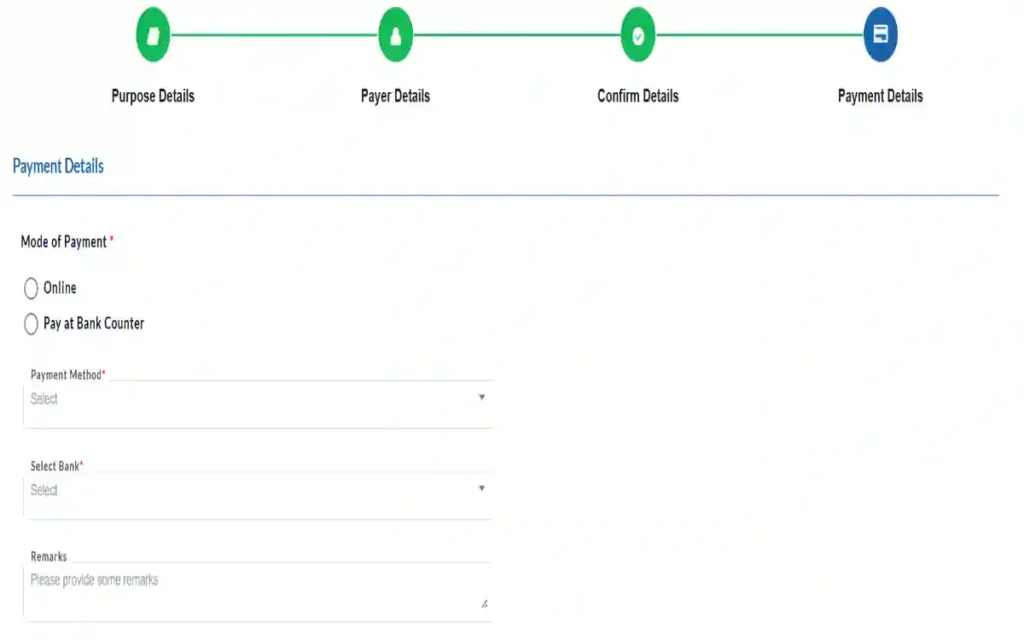Click the Payer Details step circle icon
This screenshot has height=640, width=1024.
click(396, 36)
